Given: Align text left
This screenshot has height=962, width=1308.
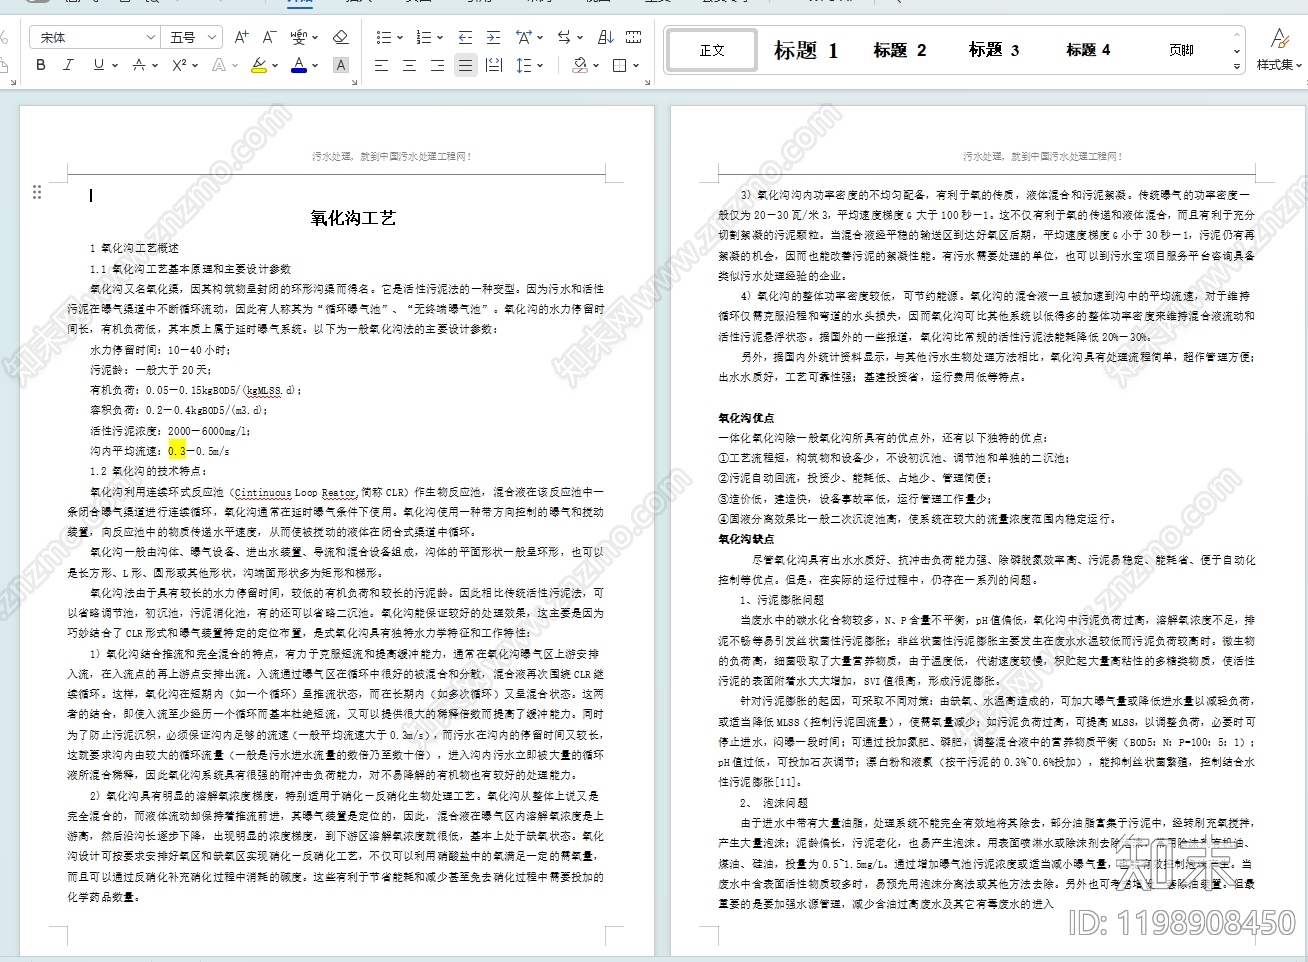Looking at the screenshot, I should point(381,65).
